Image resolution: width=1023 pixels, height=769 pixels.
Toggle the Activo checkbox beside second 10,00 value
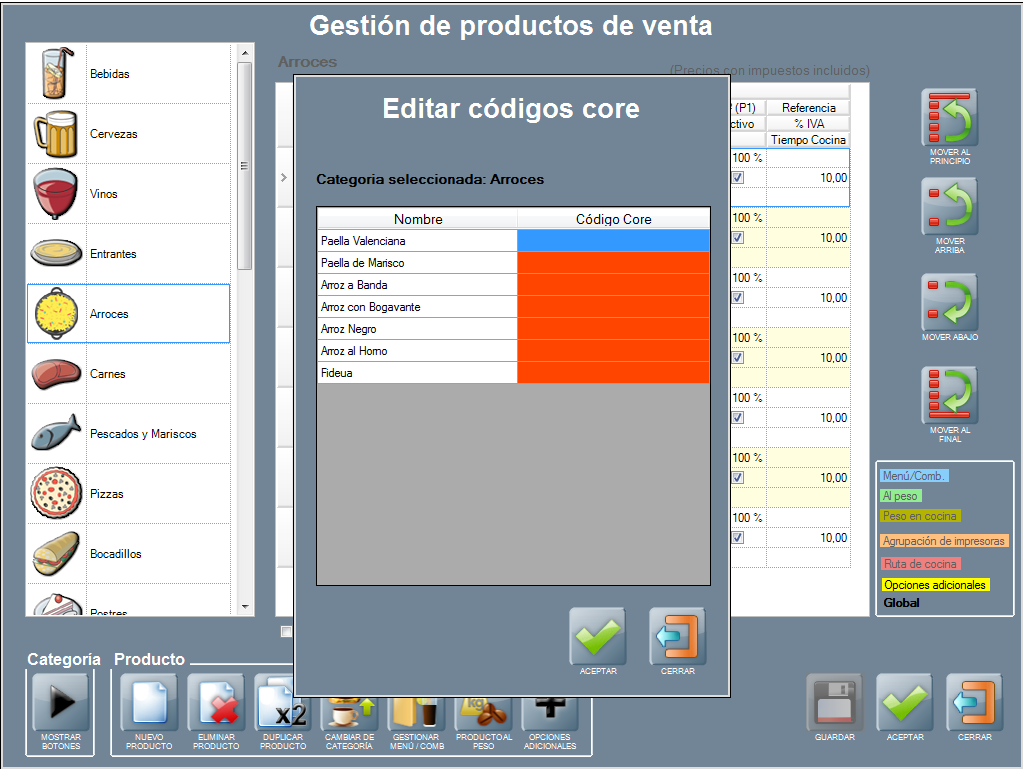coord(738,238)
